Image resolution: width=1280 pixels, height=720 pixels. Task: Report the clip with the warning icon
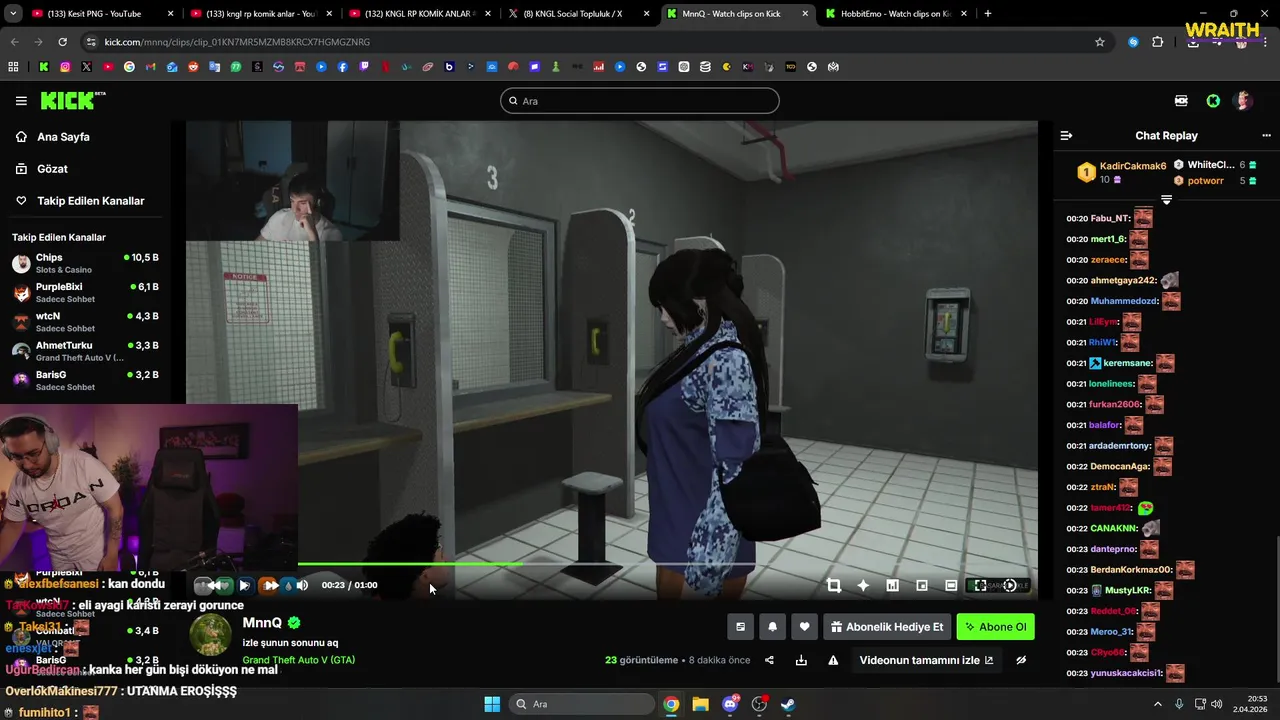coord(833,660)
